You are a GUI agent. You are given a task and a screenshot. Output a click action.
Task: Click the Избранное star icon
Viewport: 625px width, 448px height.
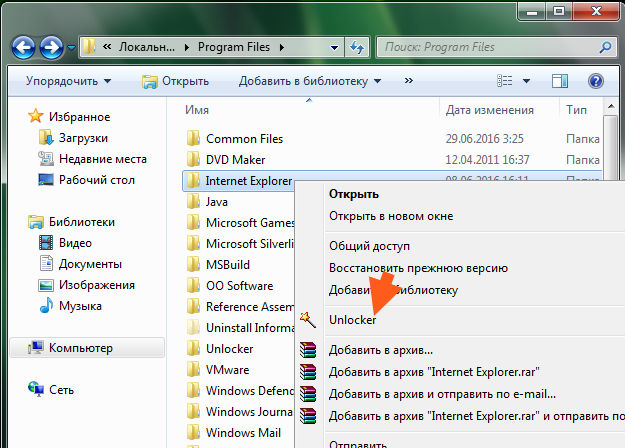pyautogui.click(x=35, y=116)
